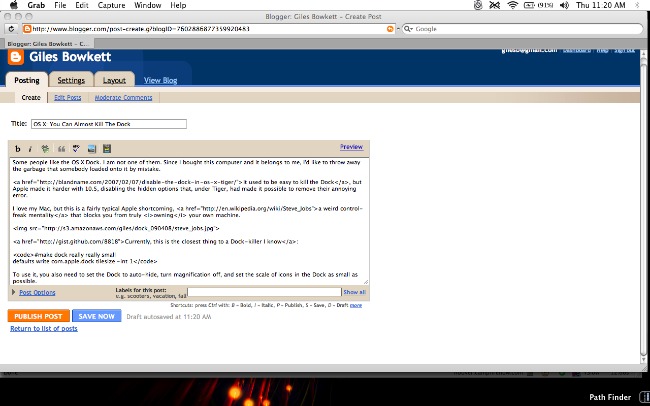The width and height of the screenshot is (650, 406).
Task: Click the SAVE NOW button
Action: click(97, 316)
